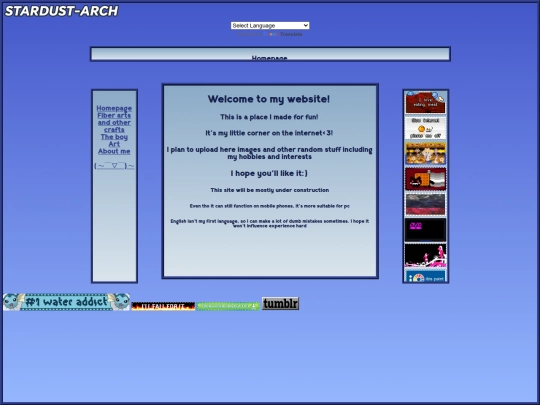Click the Google Translate credit text
The width and height of the screenshot is (540, 405).
270,34
